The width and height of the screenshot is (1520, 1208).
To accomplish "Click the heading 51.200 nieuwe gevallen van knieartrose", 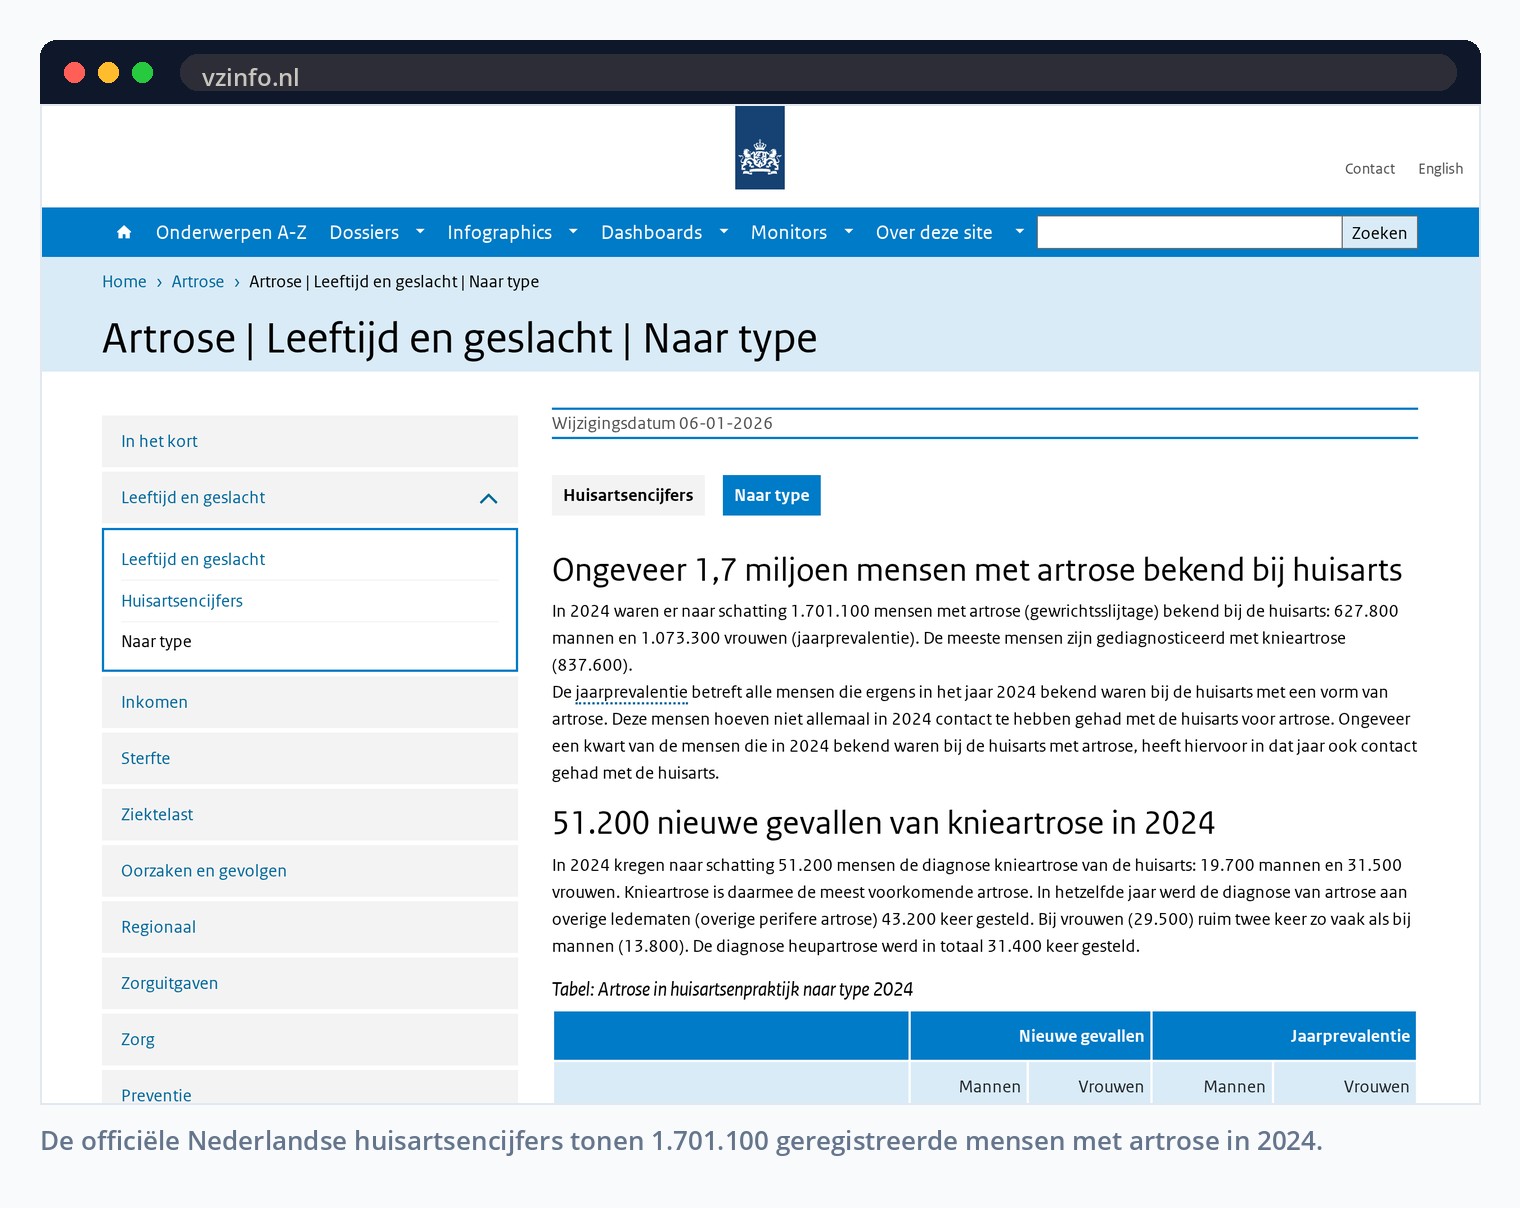I will click(883, 823).
